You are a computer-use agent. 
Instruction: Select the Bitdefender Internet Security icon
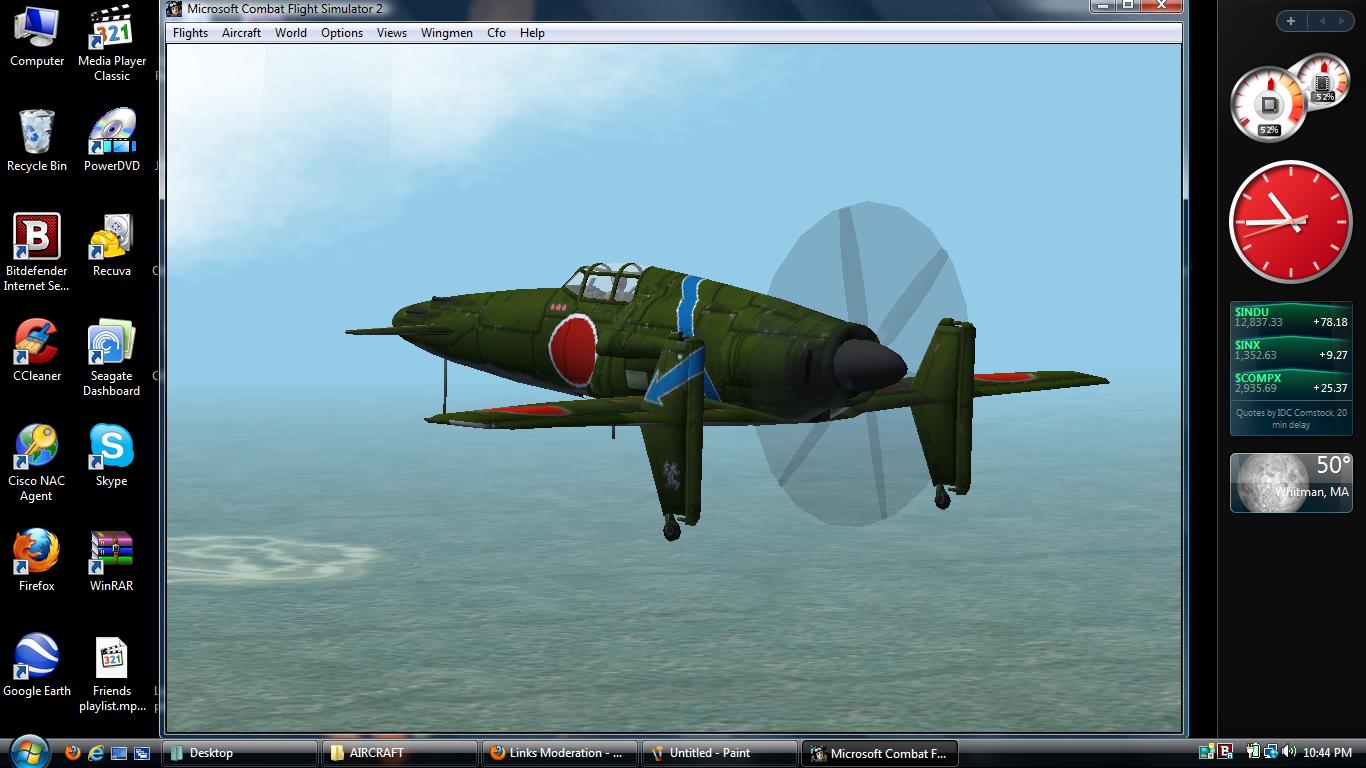[37, 240]
